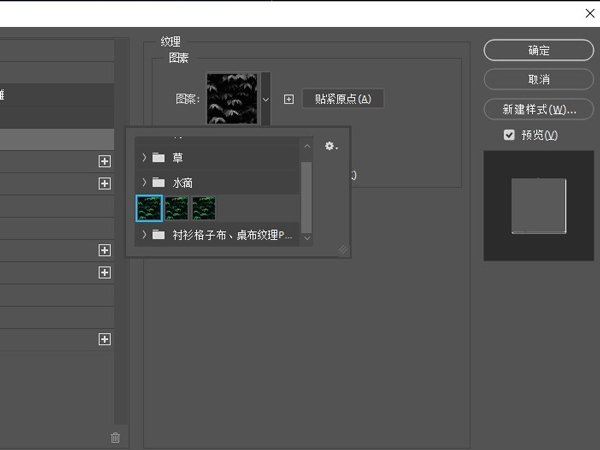The height and width of the screenshot is (450, 600).
Task: Click the topmost plus icon in effects list
Action: click(x=104, y=161)
